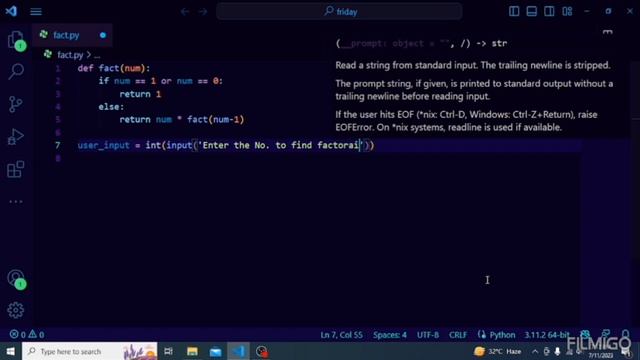The height and width of the screenshot is (360, 640).
Task: Open the Source Control view
Action: pos(16,104)
